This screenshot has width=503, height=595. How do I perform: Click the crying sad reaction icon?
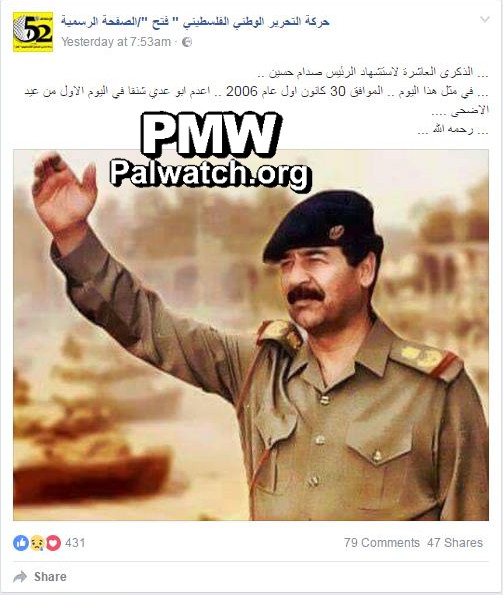tap(37, 543)
